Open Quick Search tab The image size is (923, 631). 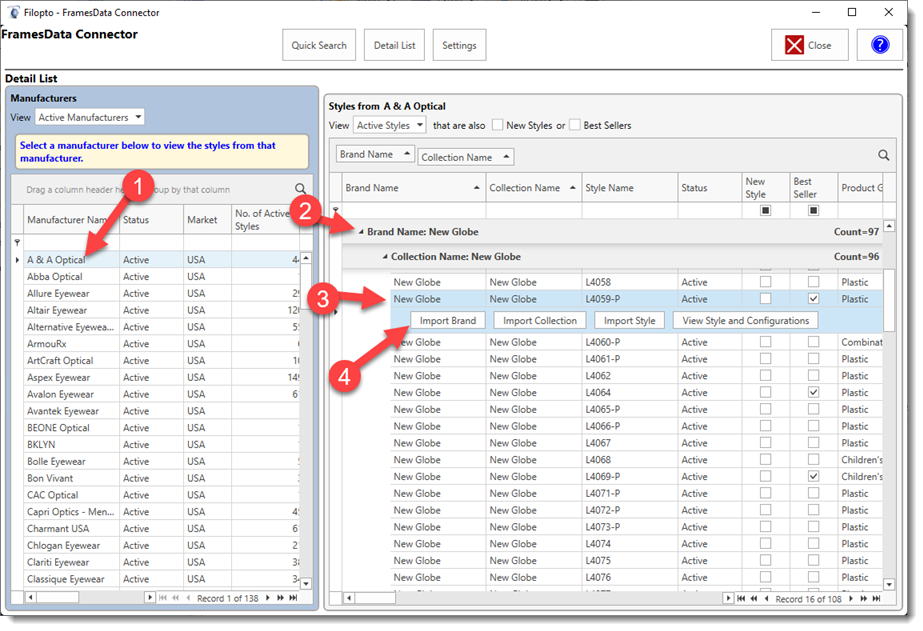tap(319, 45)
